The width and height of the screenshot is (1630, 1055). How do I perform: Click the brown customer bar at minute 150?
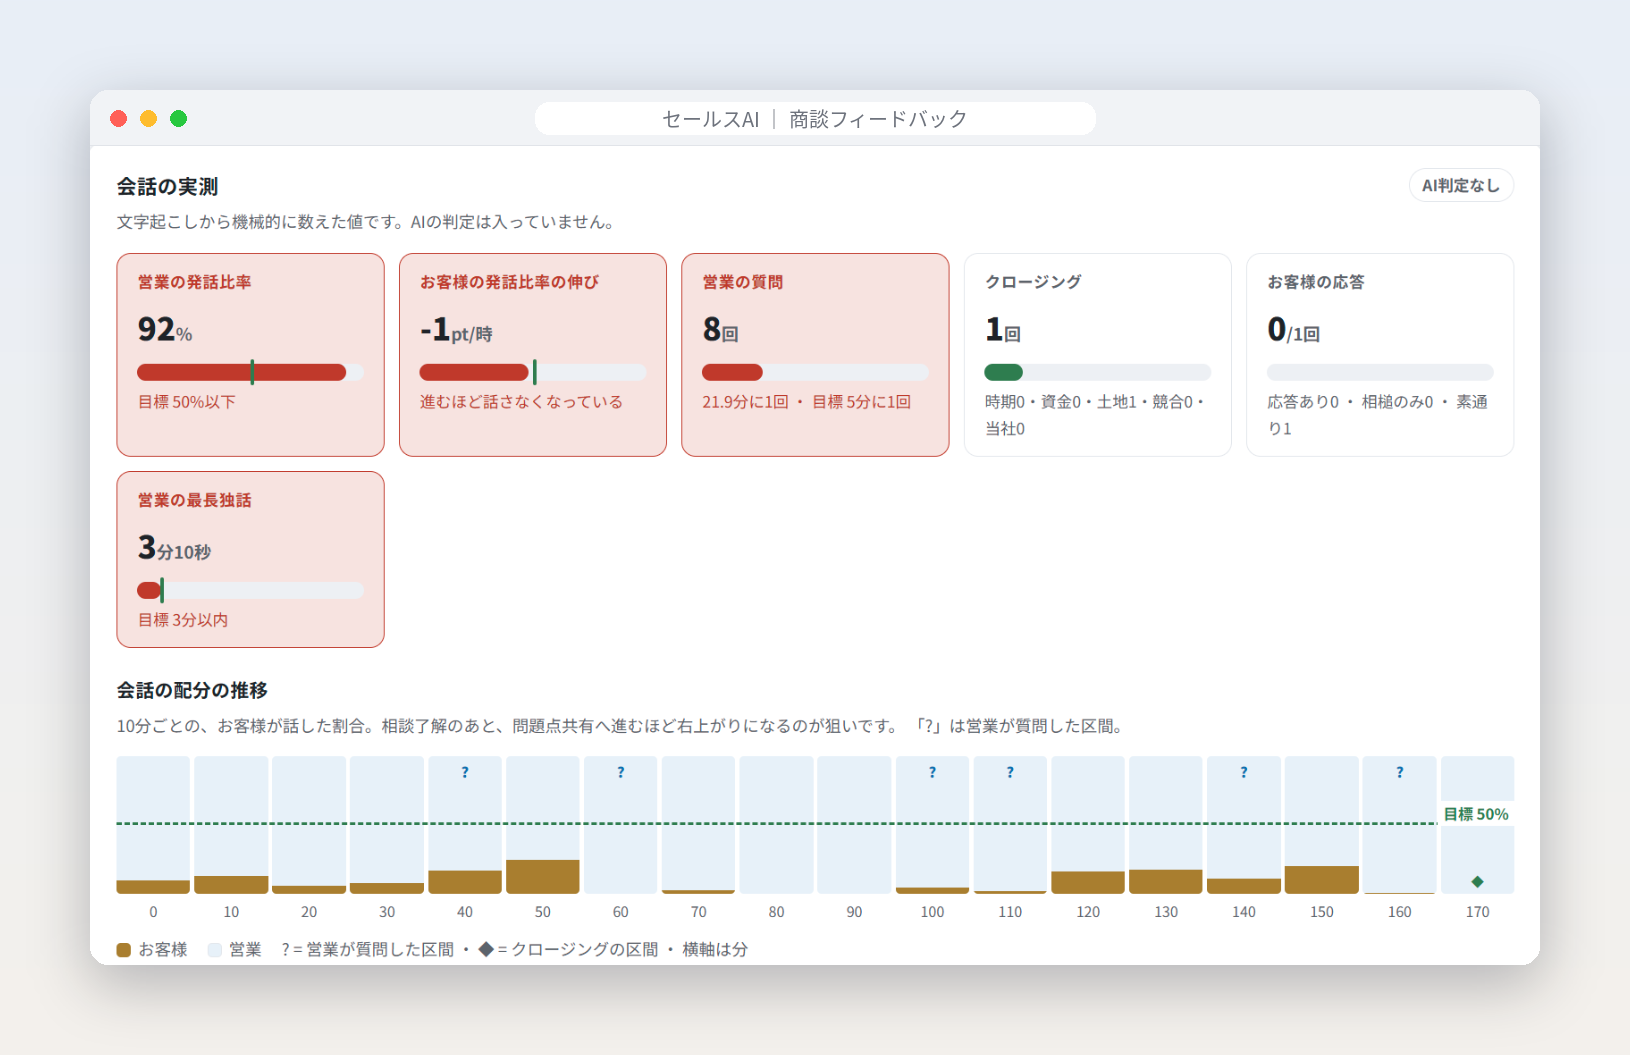click(x=1322, y=880)
